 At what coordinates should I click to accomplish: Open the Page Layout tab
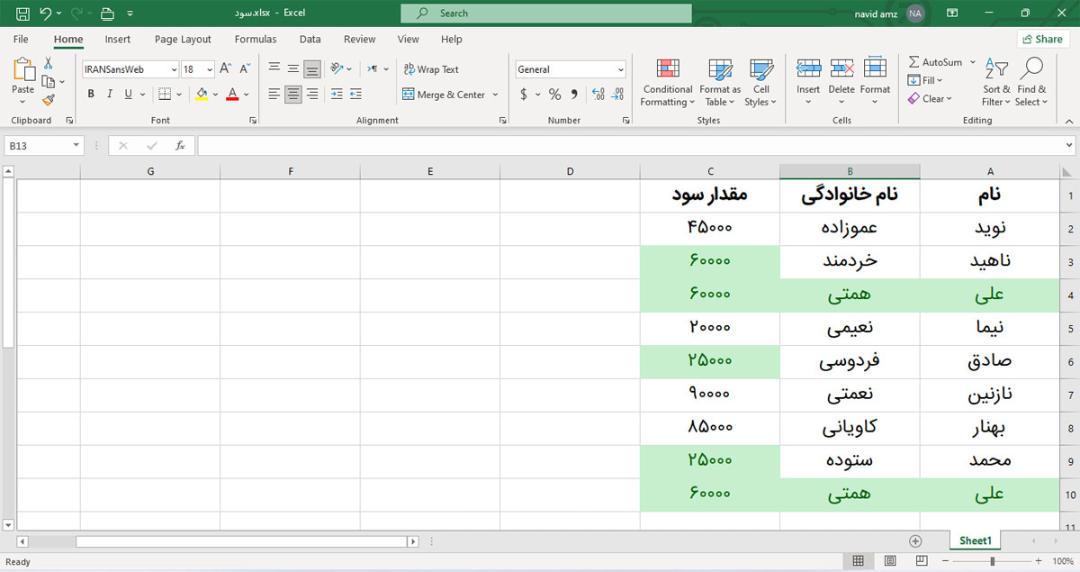[x=183, y=39]
